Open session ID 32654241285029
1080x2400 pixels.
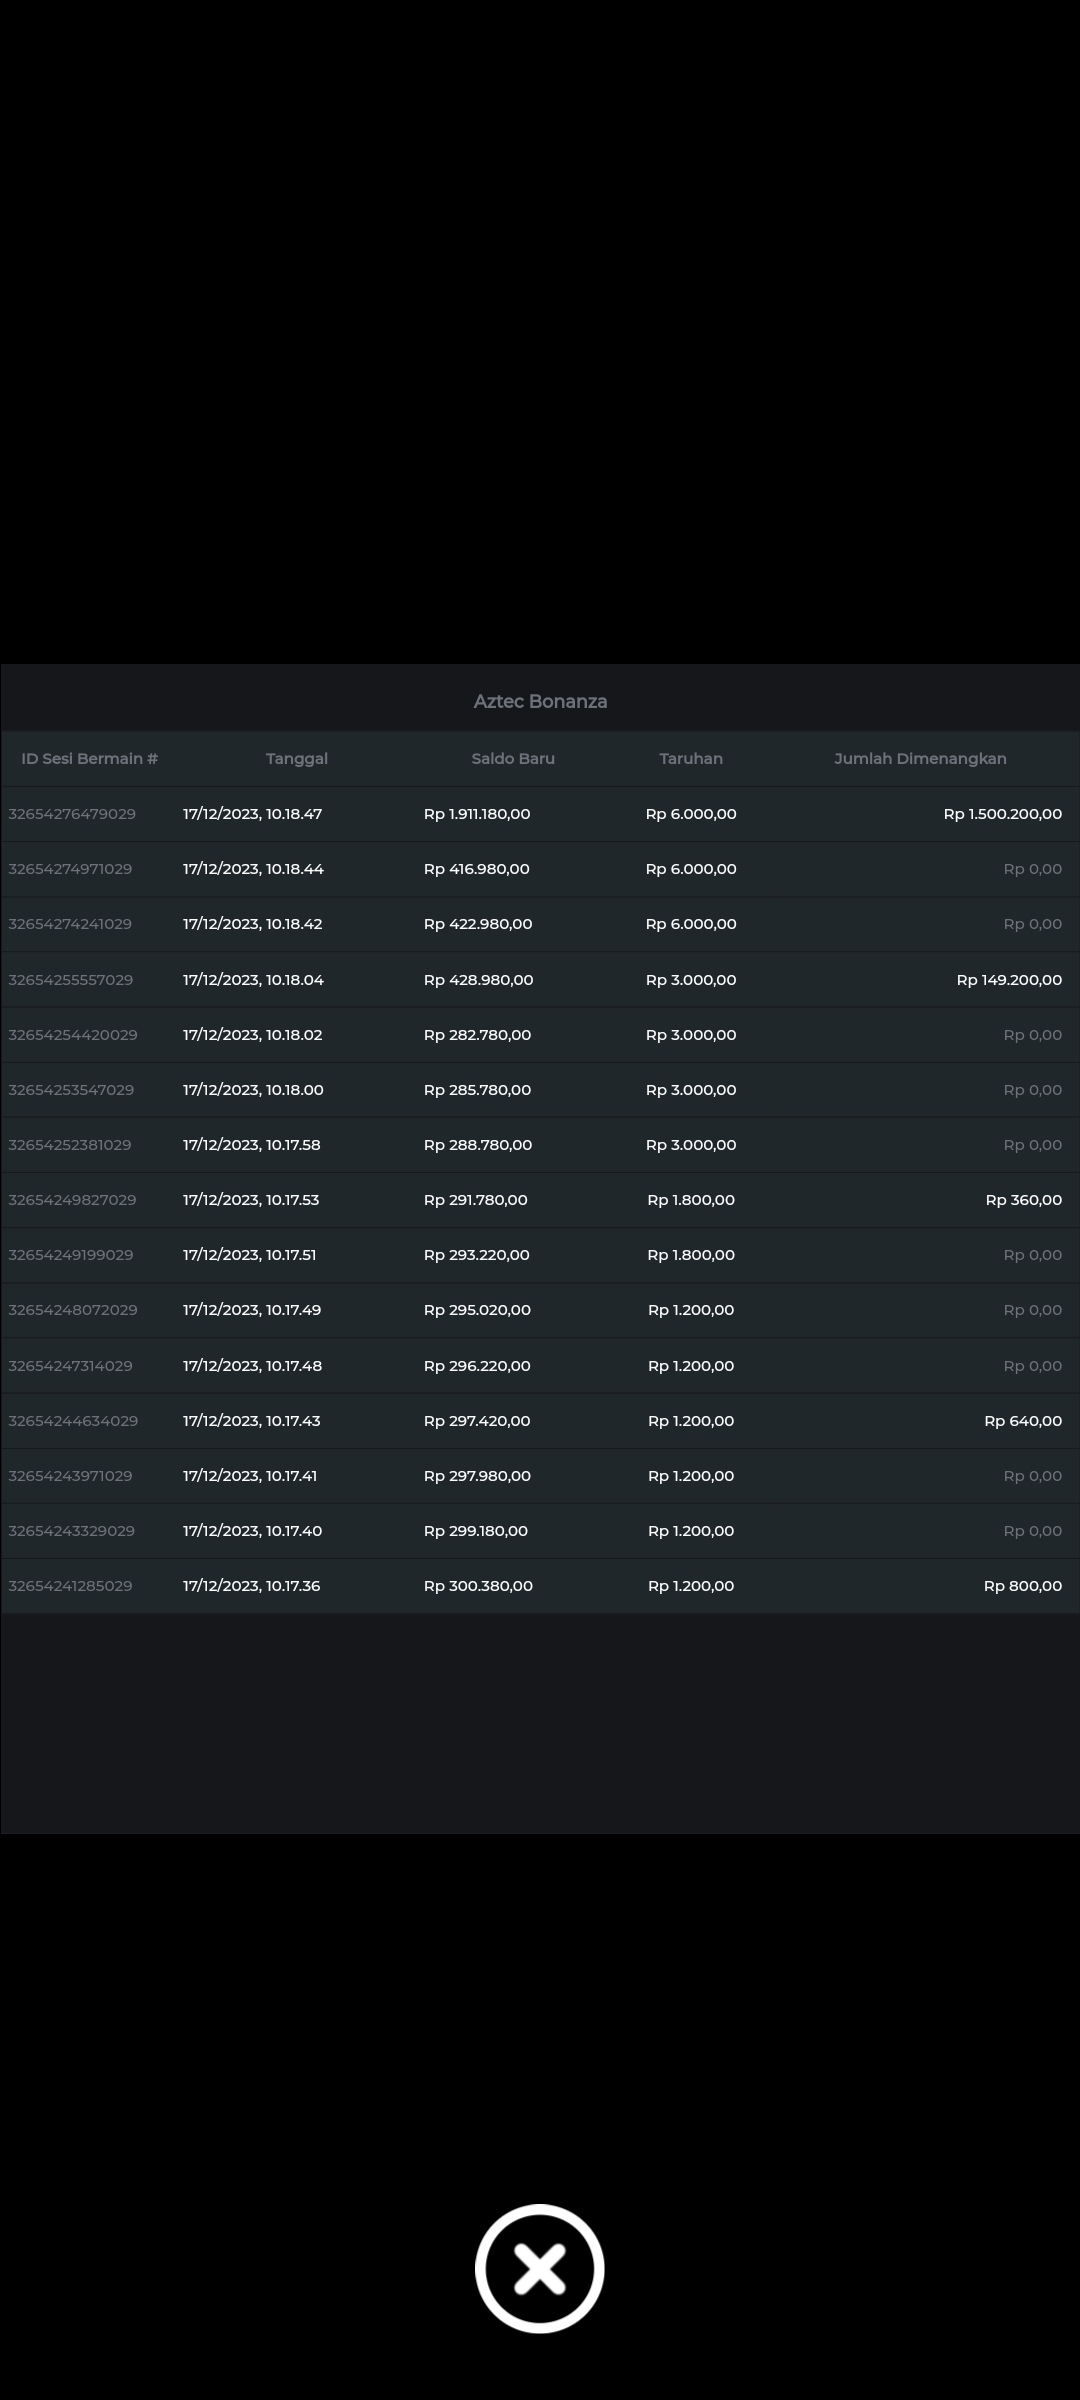(x=70, y=1586)
